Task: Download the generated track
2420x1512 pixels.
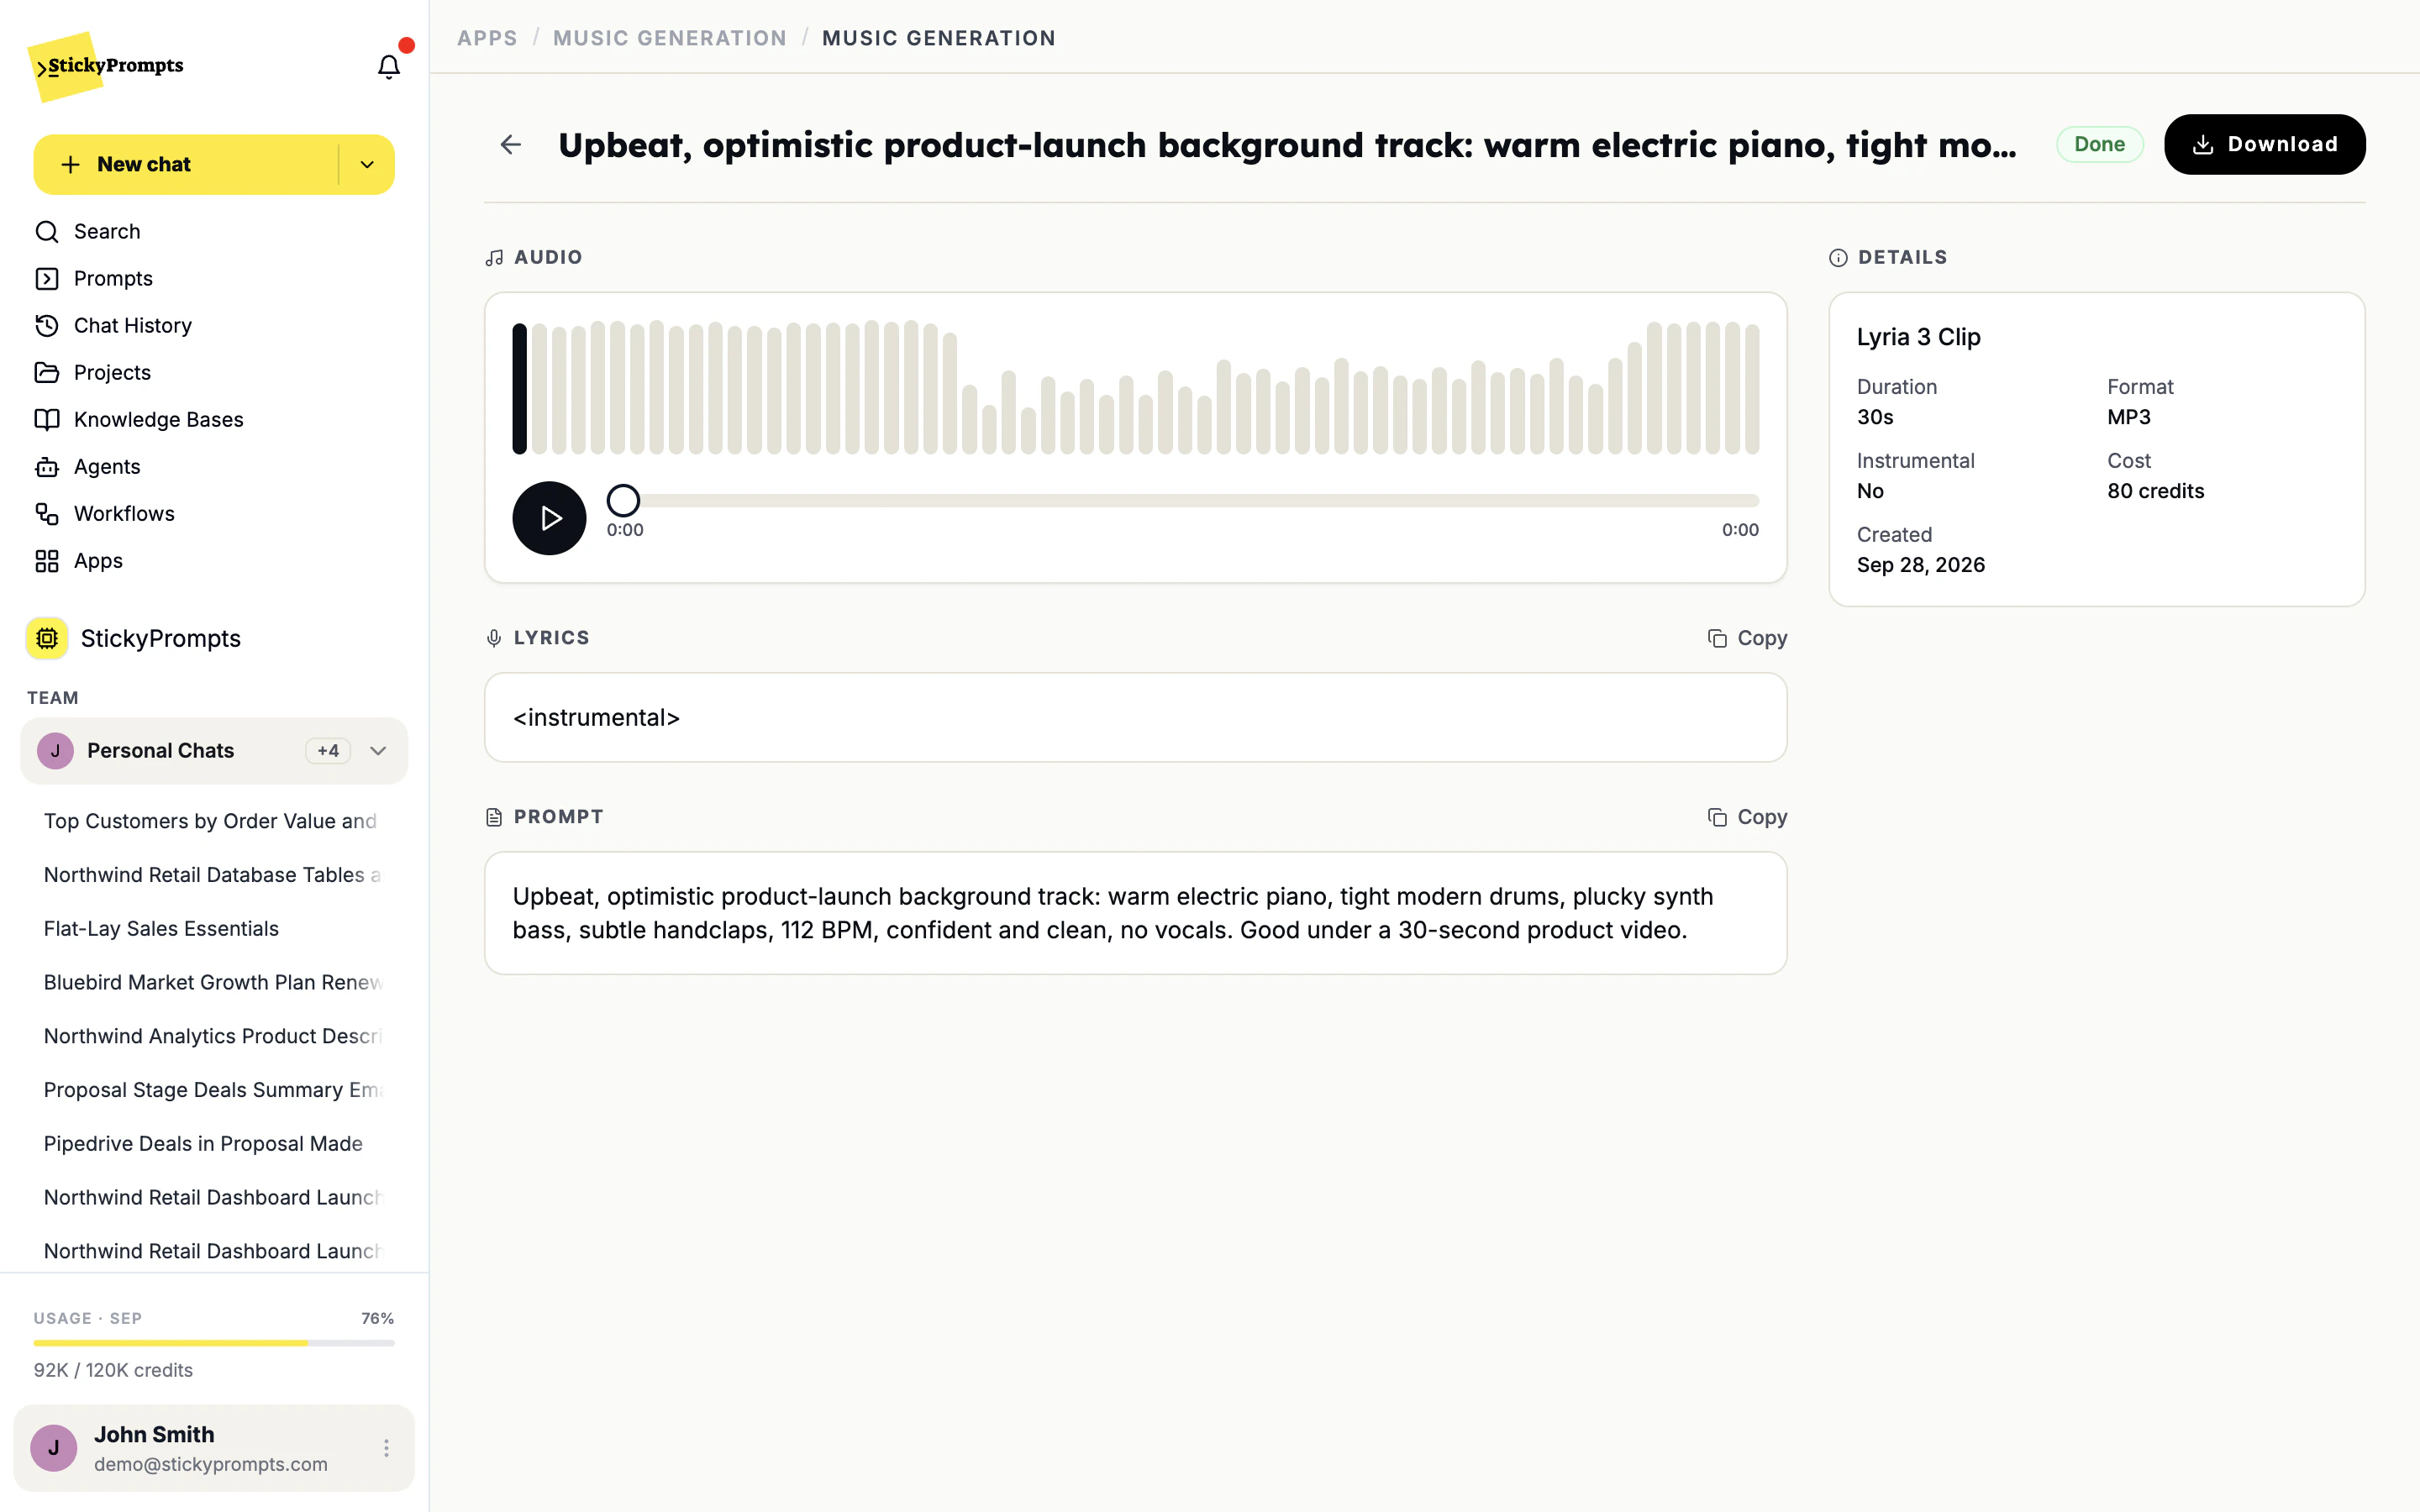Action: click(2264, 144)
